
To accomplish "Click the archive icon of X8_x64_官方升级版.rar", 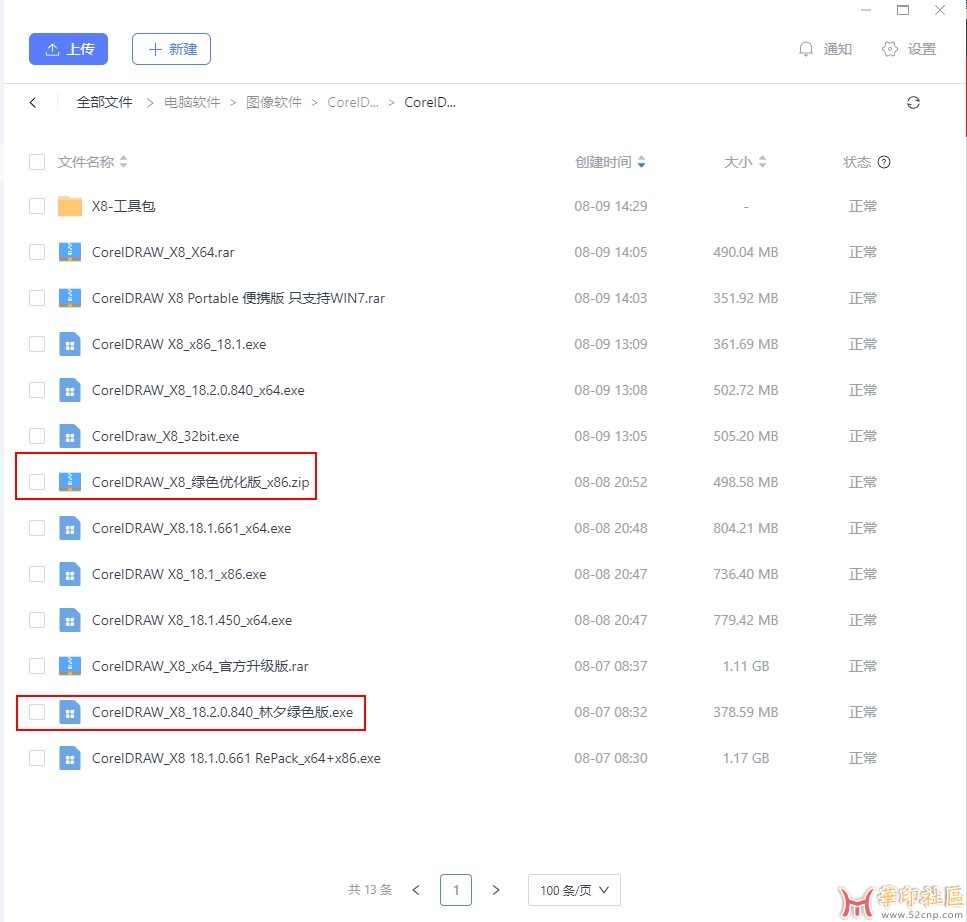I will (70, 666).
